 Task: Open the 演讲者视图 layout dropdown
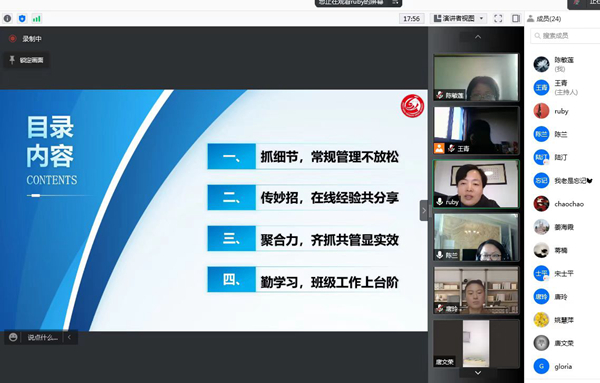point(458,18)
